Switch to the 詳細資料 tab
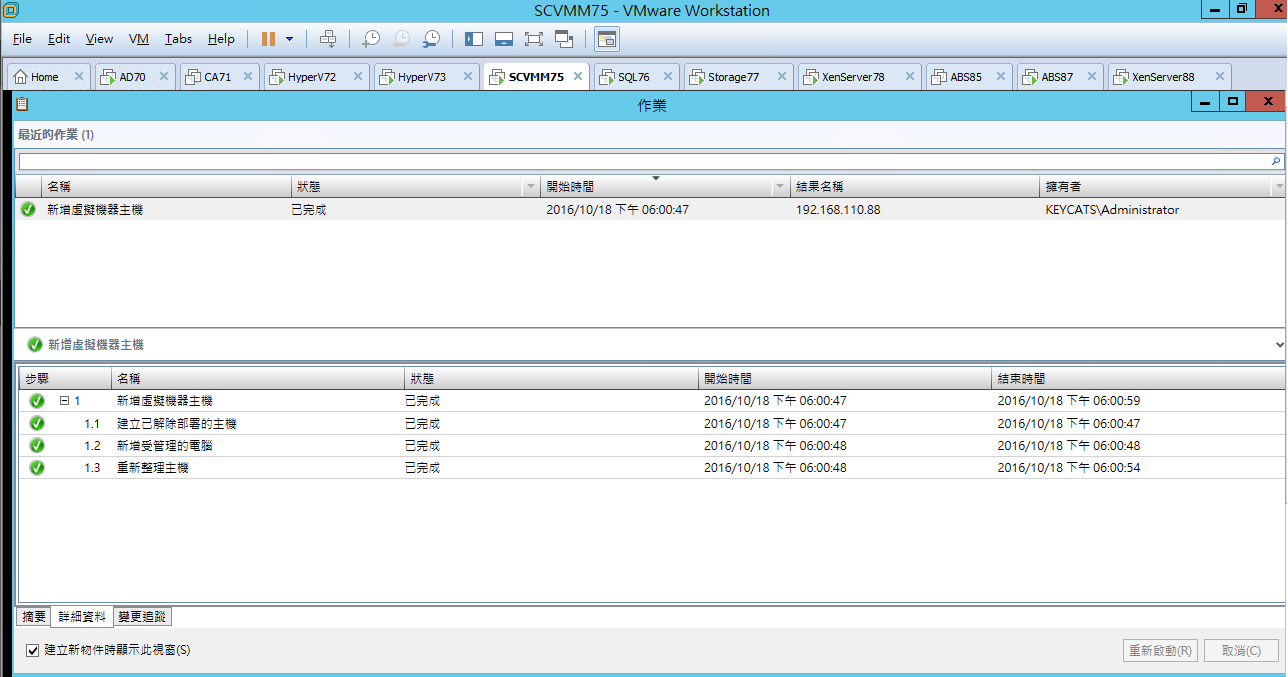This screenshot has width=1288, height=677. point(81,617)
